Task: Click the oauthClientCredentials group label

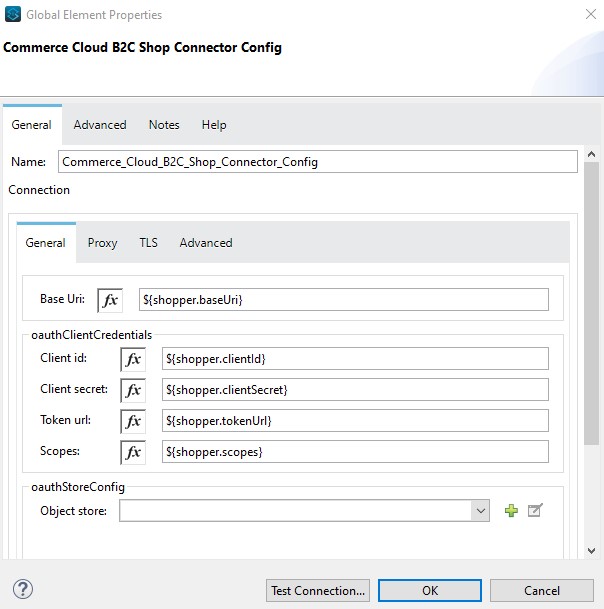Action: coord(92,335)
